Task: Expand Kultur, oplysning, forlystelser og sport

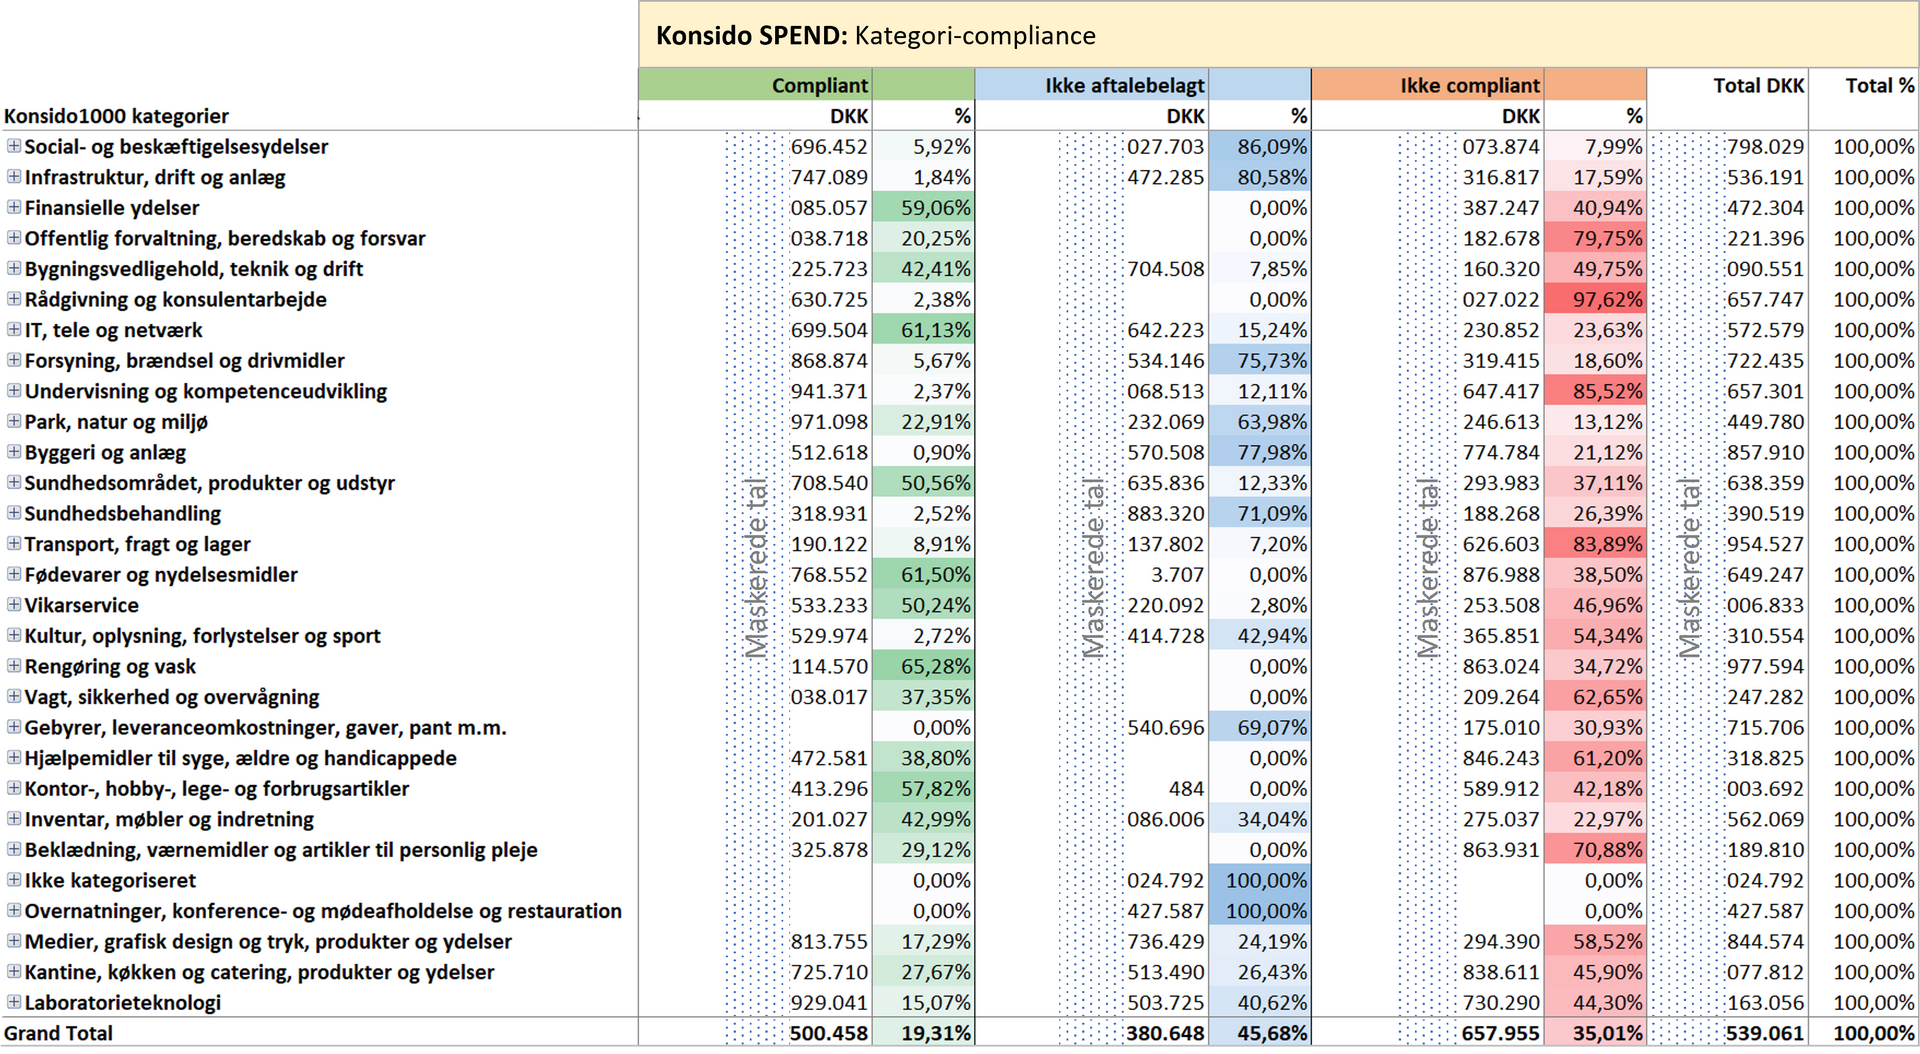Action: click(14, 635)
